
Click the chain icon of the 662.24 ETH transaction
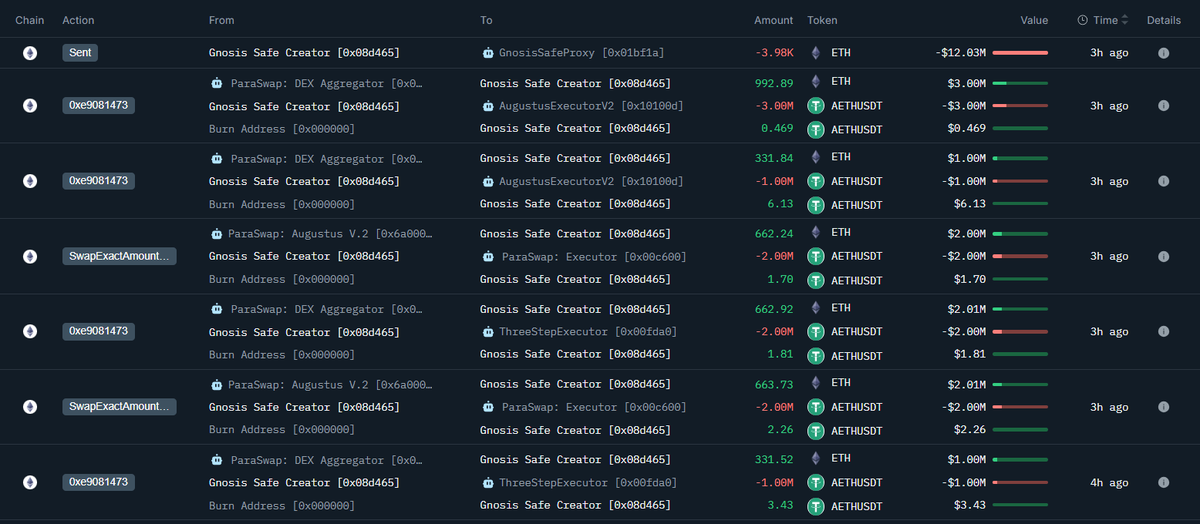[30, 256]
